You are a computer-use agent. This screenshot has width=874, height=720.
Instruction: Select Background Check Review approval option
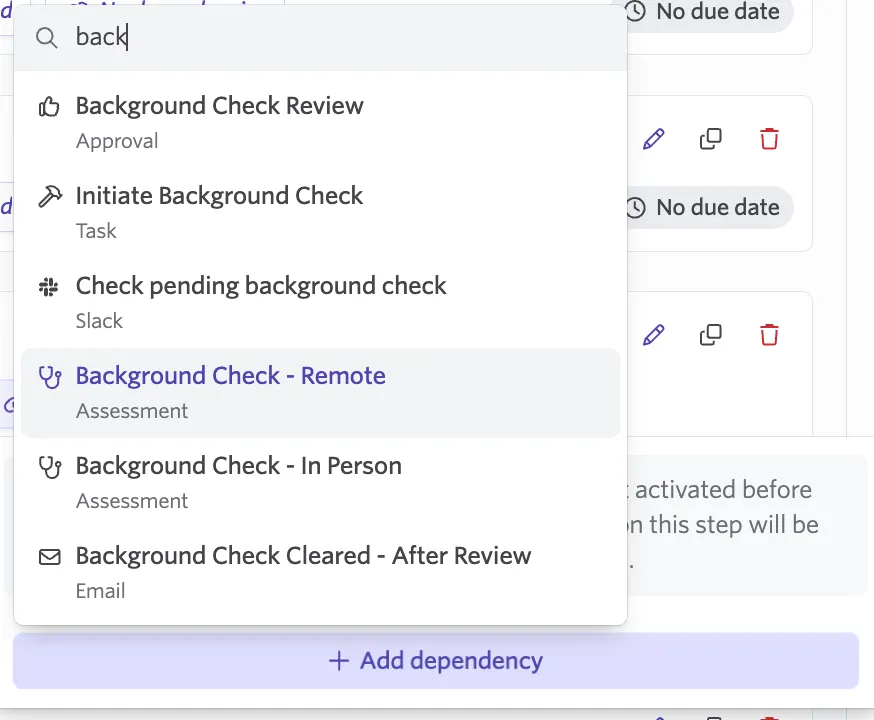click(x=321, y=123)
